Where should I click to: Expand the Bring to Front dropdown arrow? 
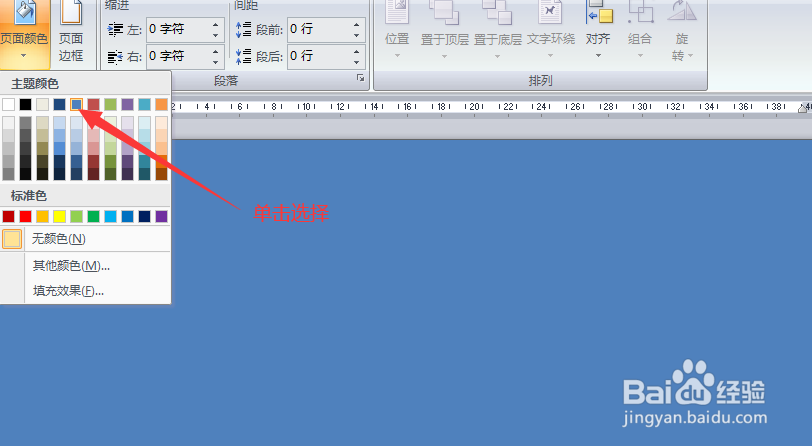pos(444,56)
